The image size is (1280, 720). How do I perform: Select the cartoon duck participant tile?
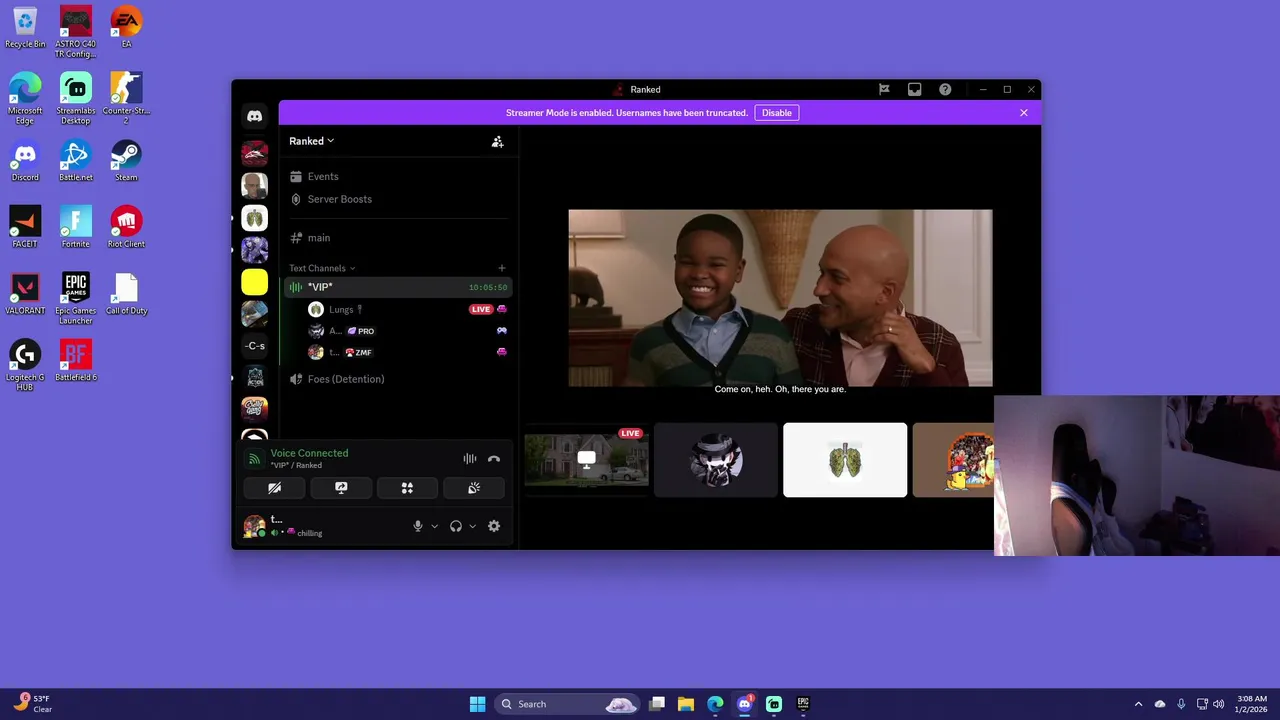point(954,460)
